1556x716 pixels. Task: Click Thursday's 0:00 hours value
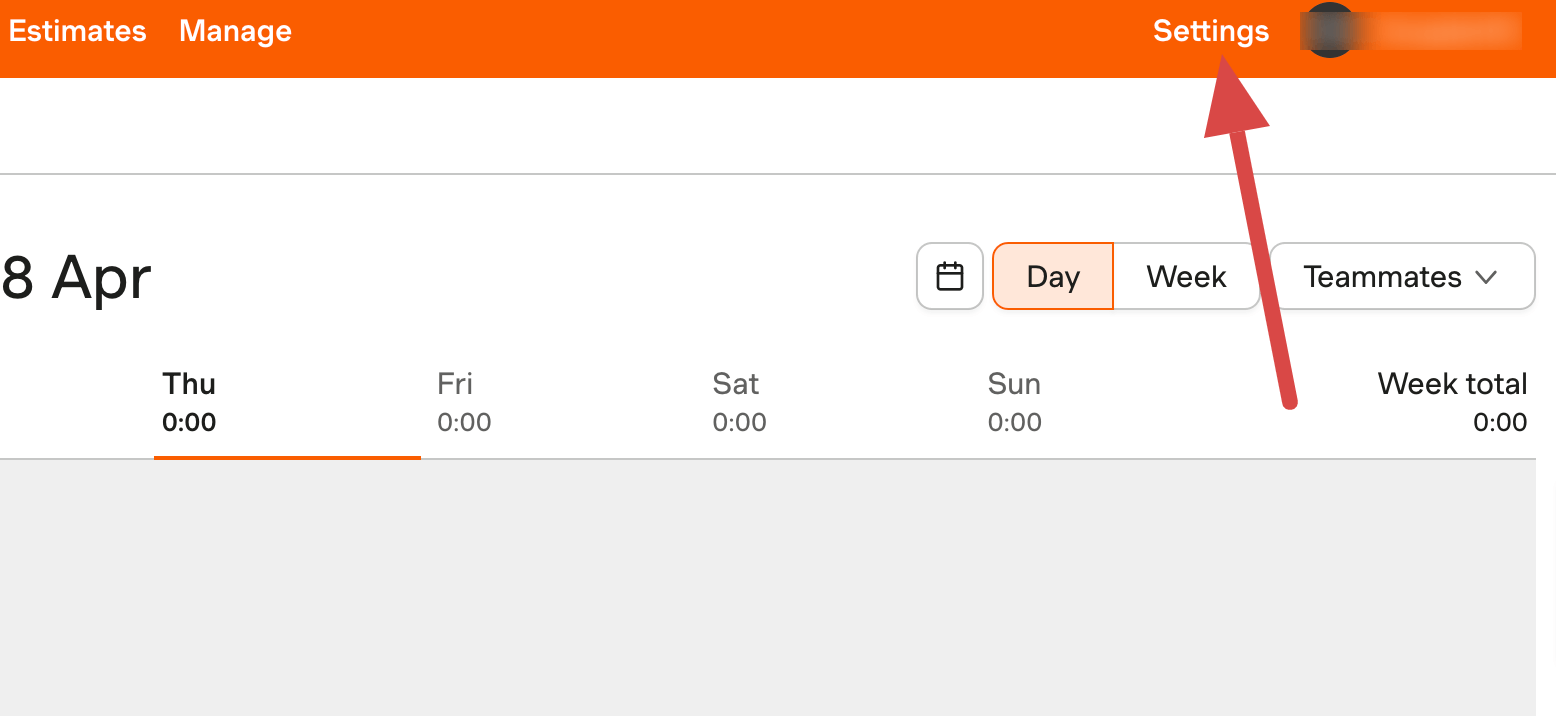tap(189, 422)
